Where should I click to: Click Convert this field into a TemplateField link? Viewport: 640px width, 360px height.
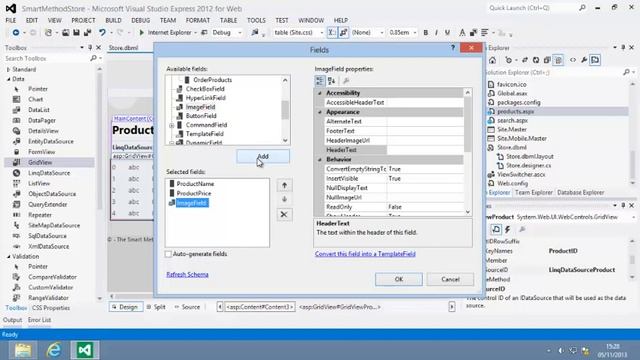[x=365, y=254]
